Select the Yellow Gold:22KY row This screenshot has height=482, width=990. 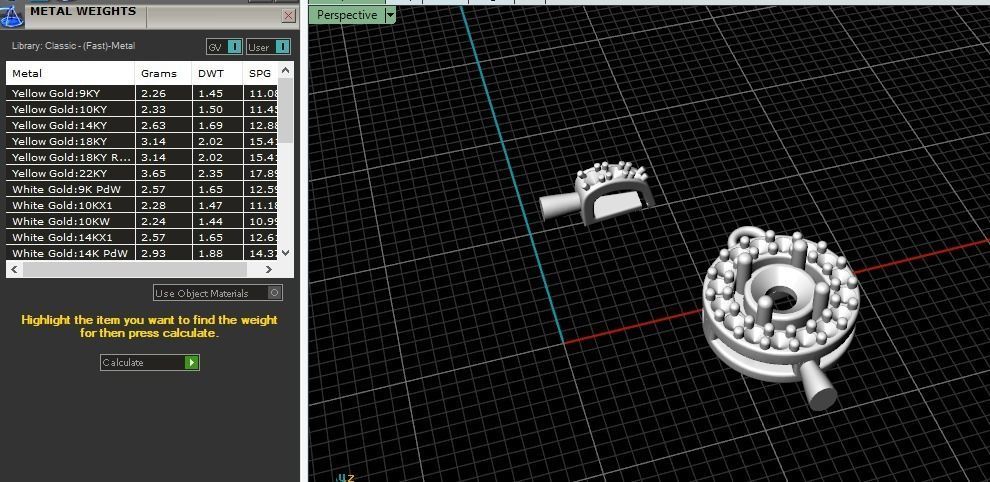[142, 173]
